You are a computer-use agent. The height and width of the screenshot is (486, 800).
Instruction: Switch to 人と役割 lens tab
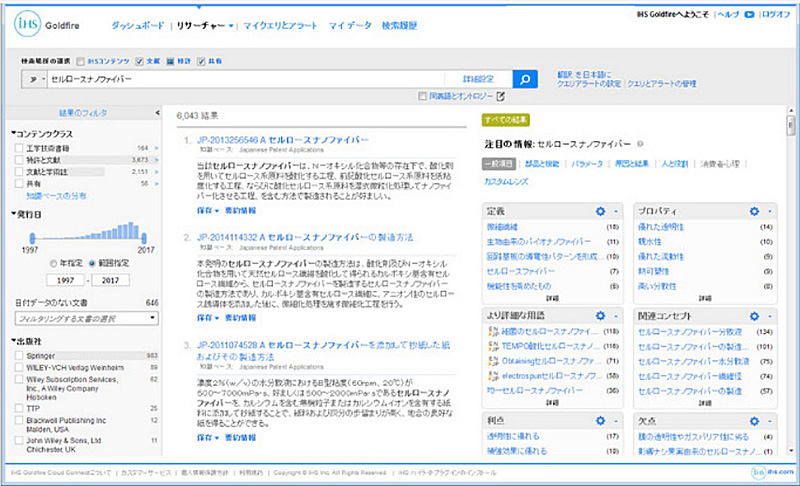coord(674,164)
